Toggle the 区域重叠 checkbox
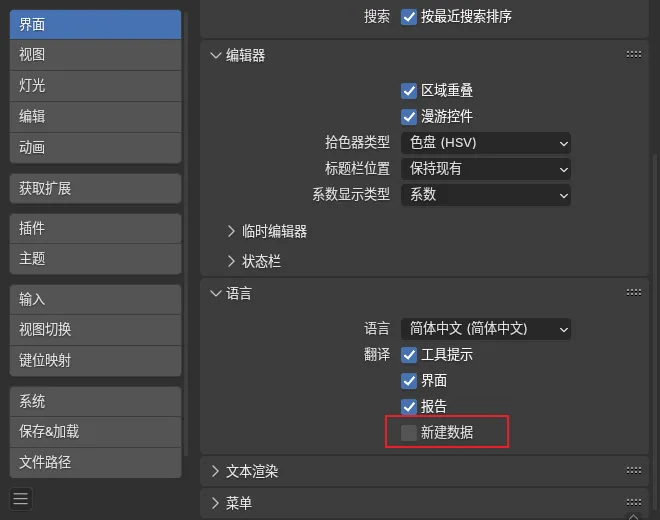Viewport: 660px width, 520px height. (409, 91)
